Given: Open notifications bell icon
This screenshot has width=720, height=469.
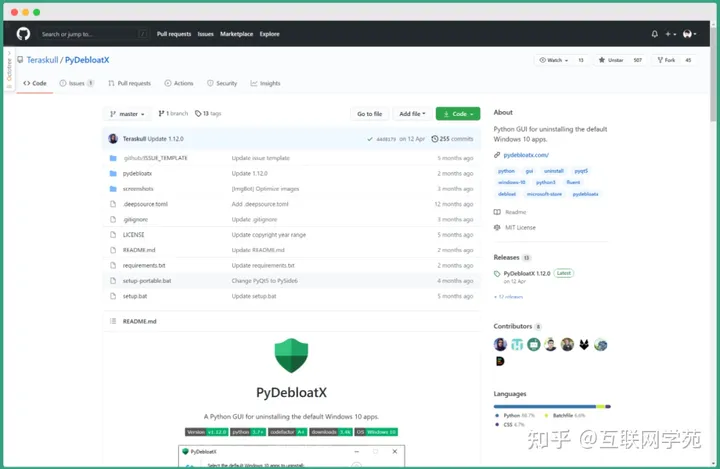Looking at the screenshot, I should click(x=654, y=34).
